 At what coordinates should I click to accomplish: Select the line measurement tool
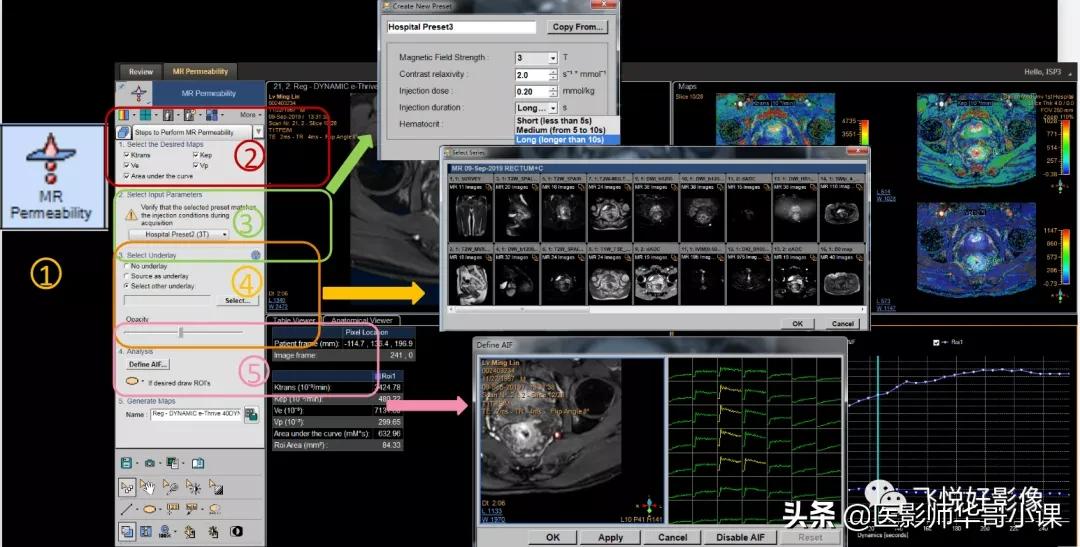coord(126,509)
